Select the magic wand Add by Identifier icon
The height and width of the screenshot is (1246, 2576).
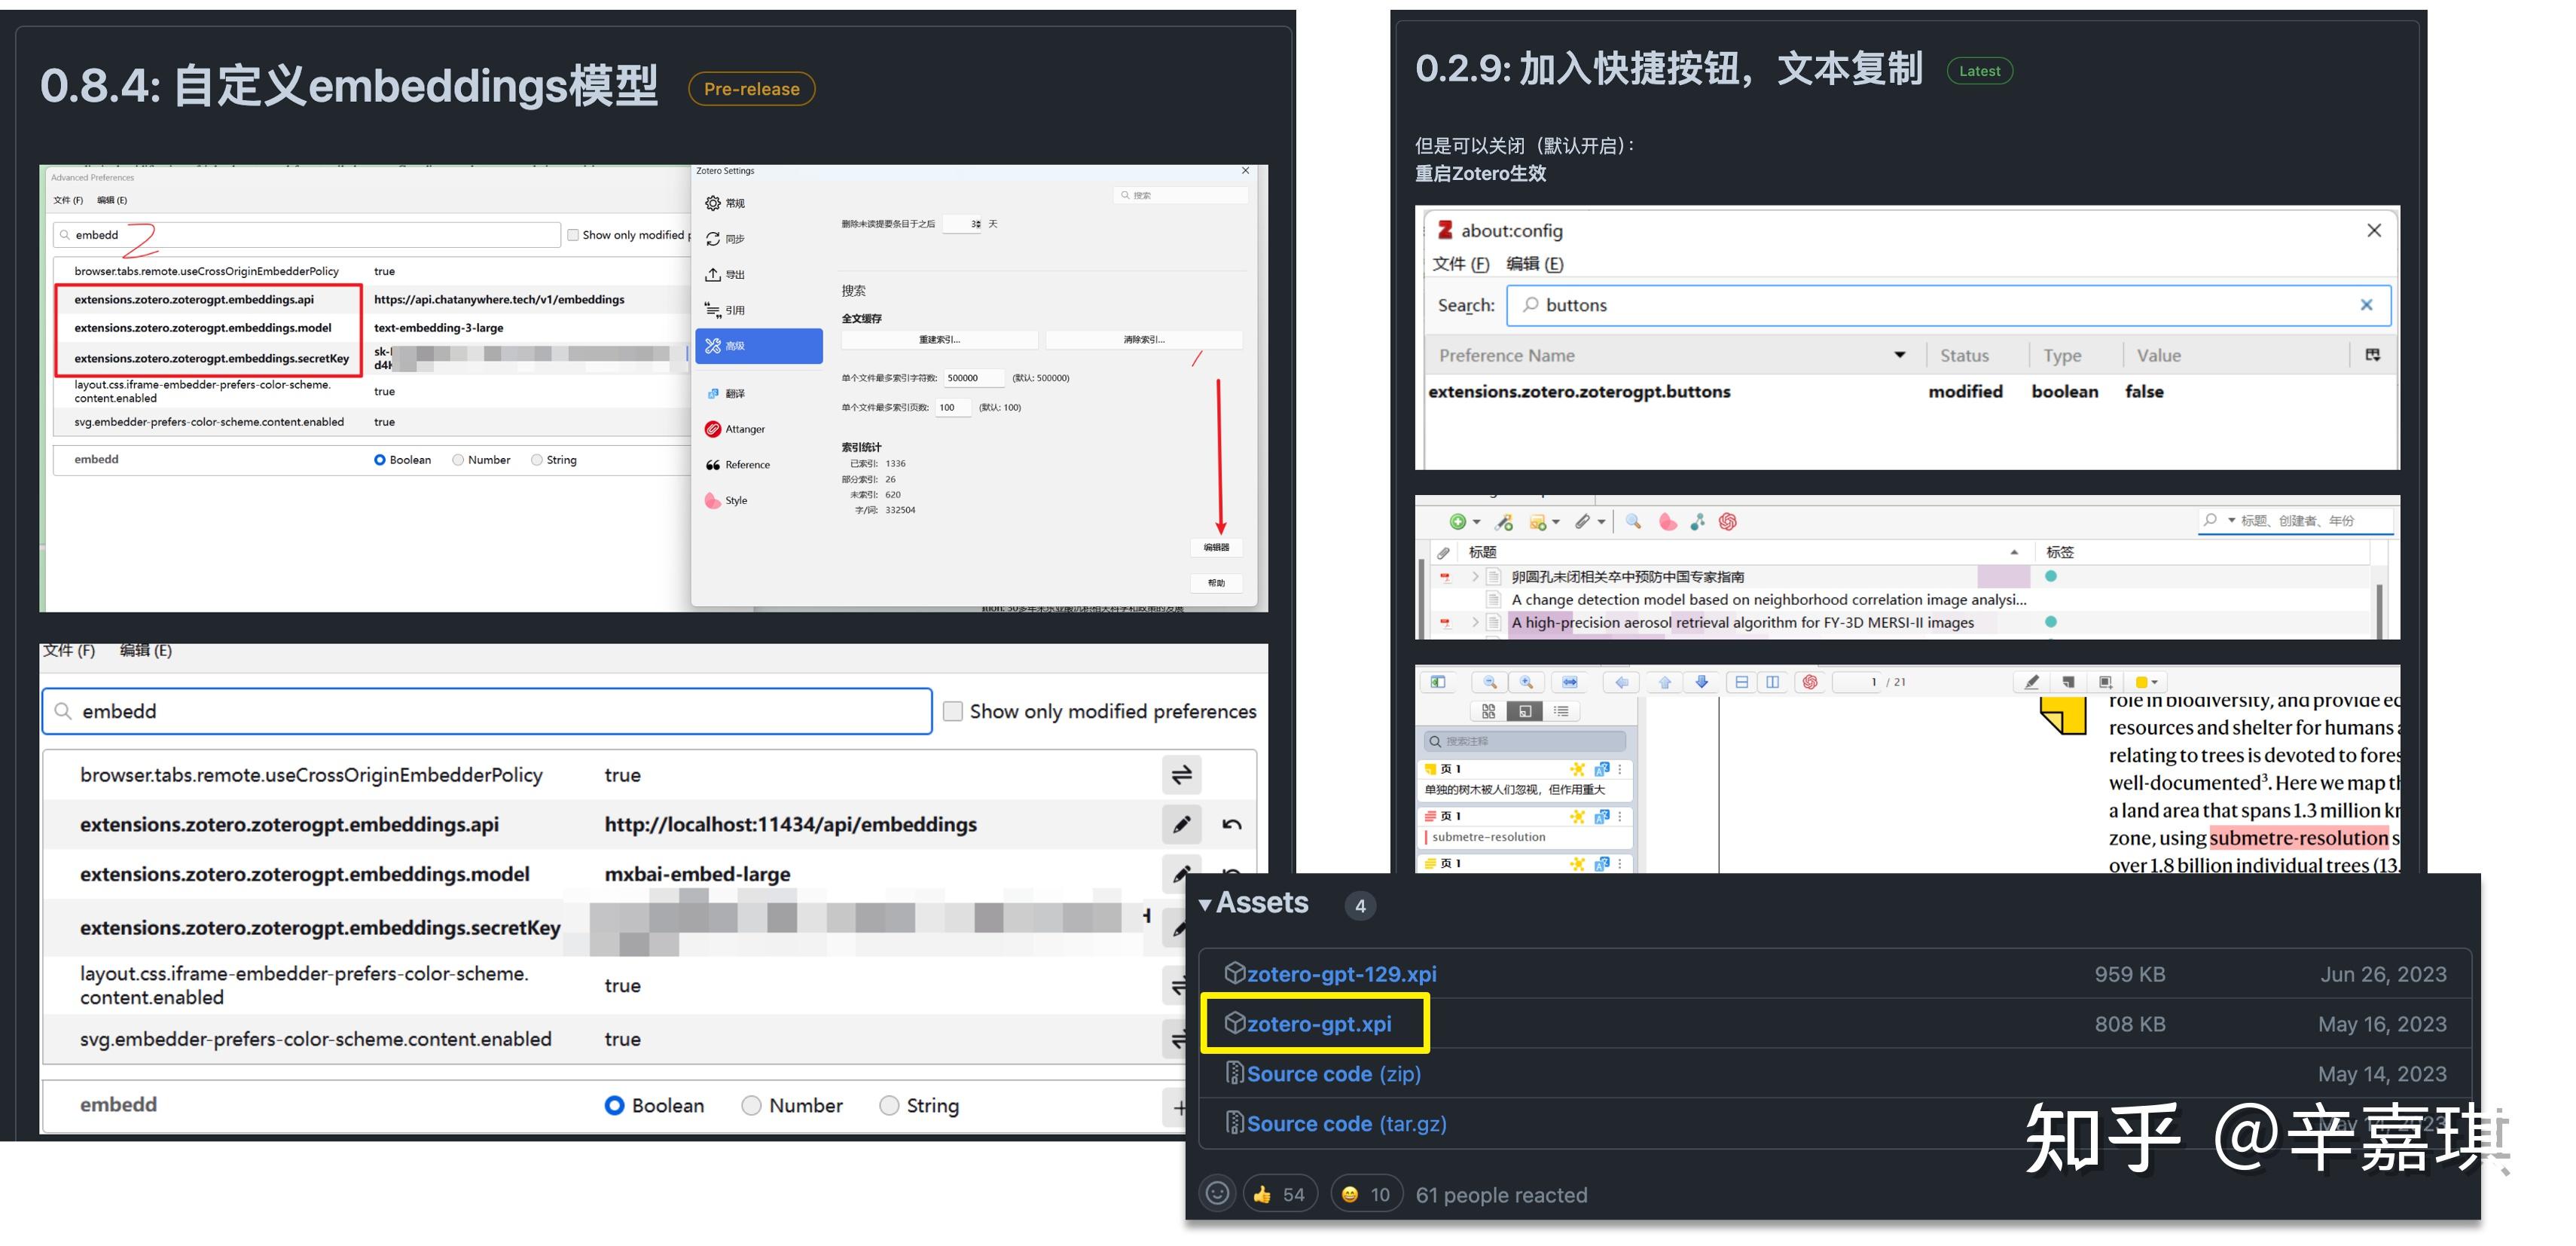(1503, 522)
